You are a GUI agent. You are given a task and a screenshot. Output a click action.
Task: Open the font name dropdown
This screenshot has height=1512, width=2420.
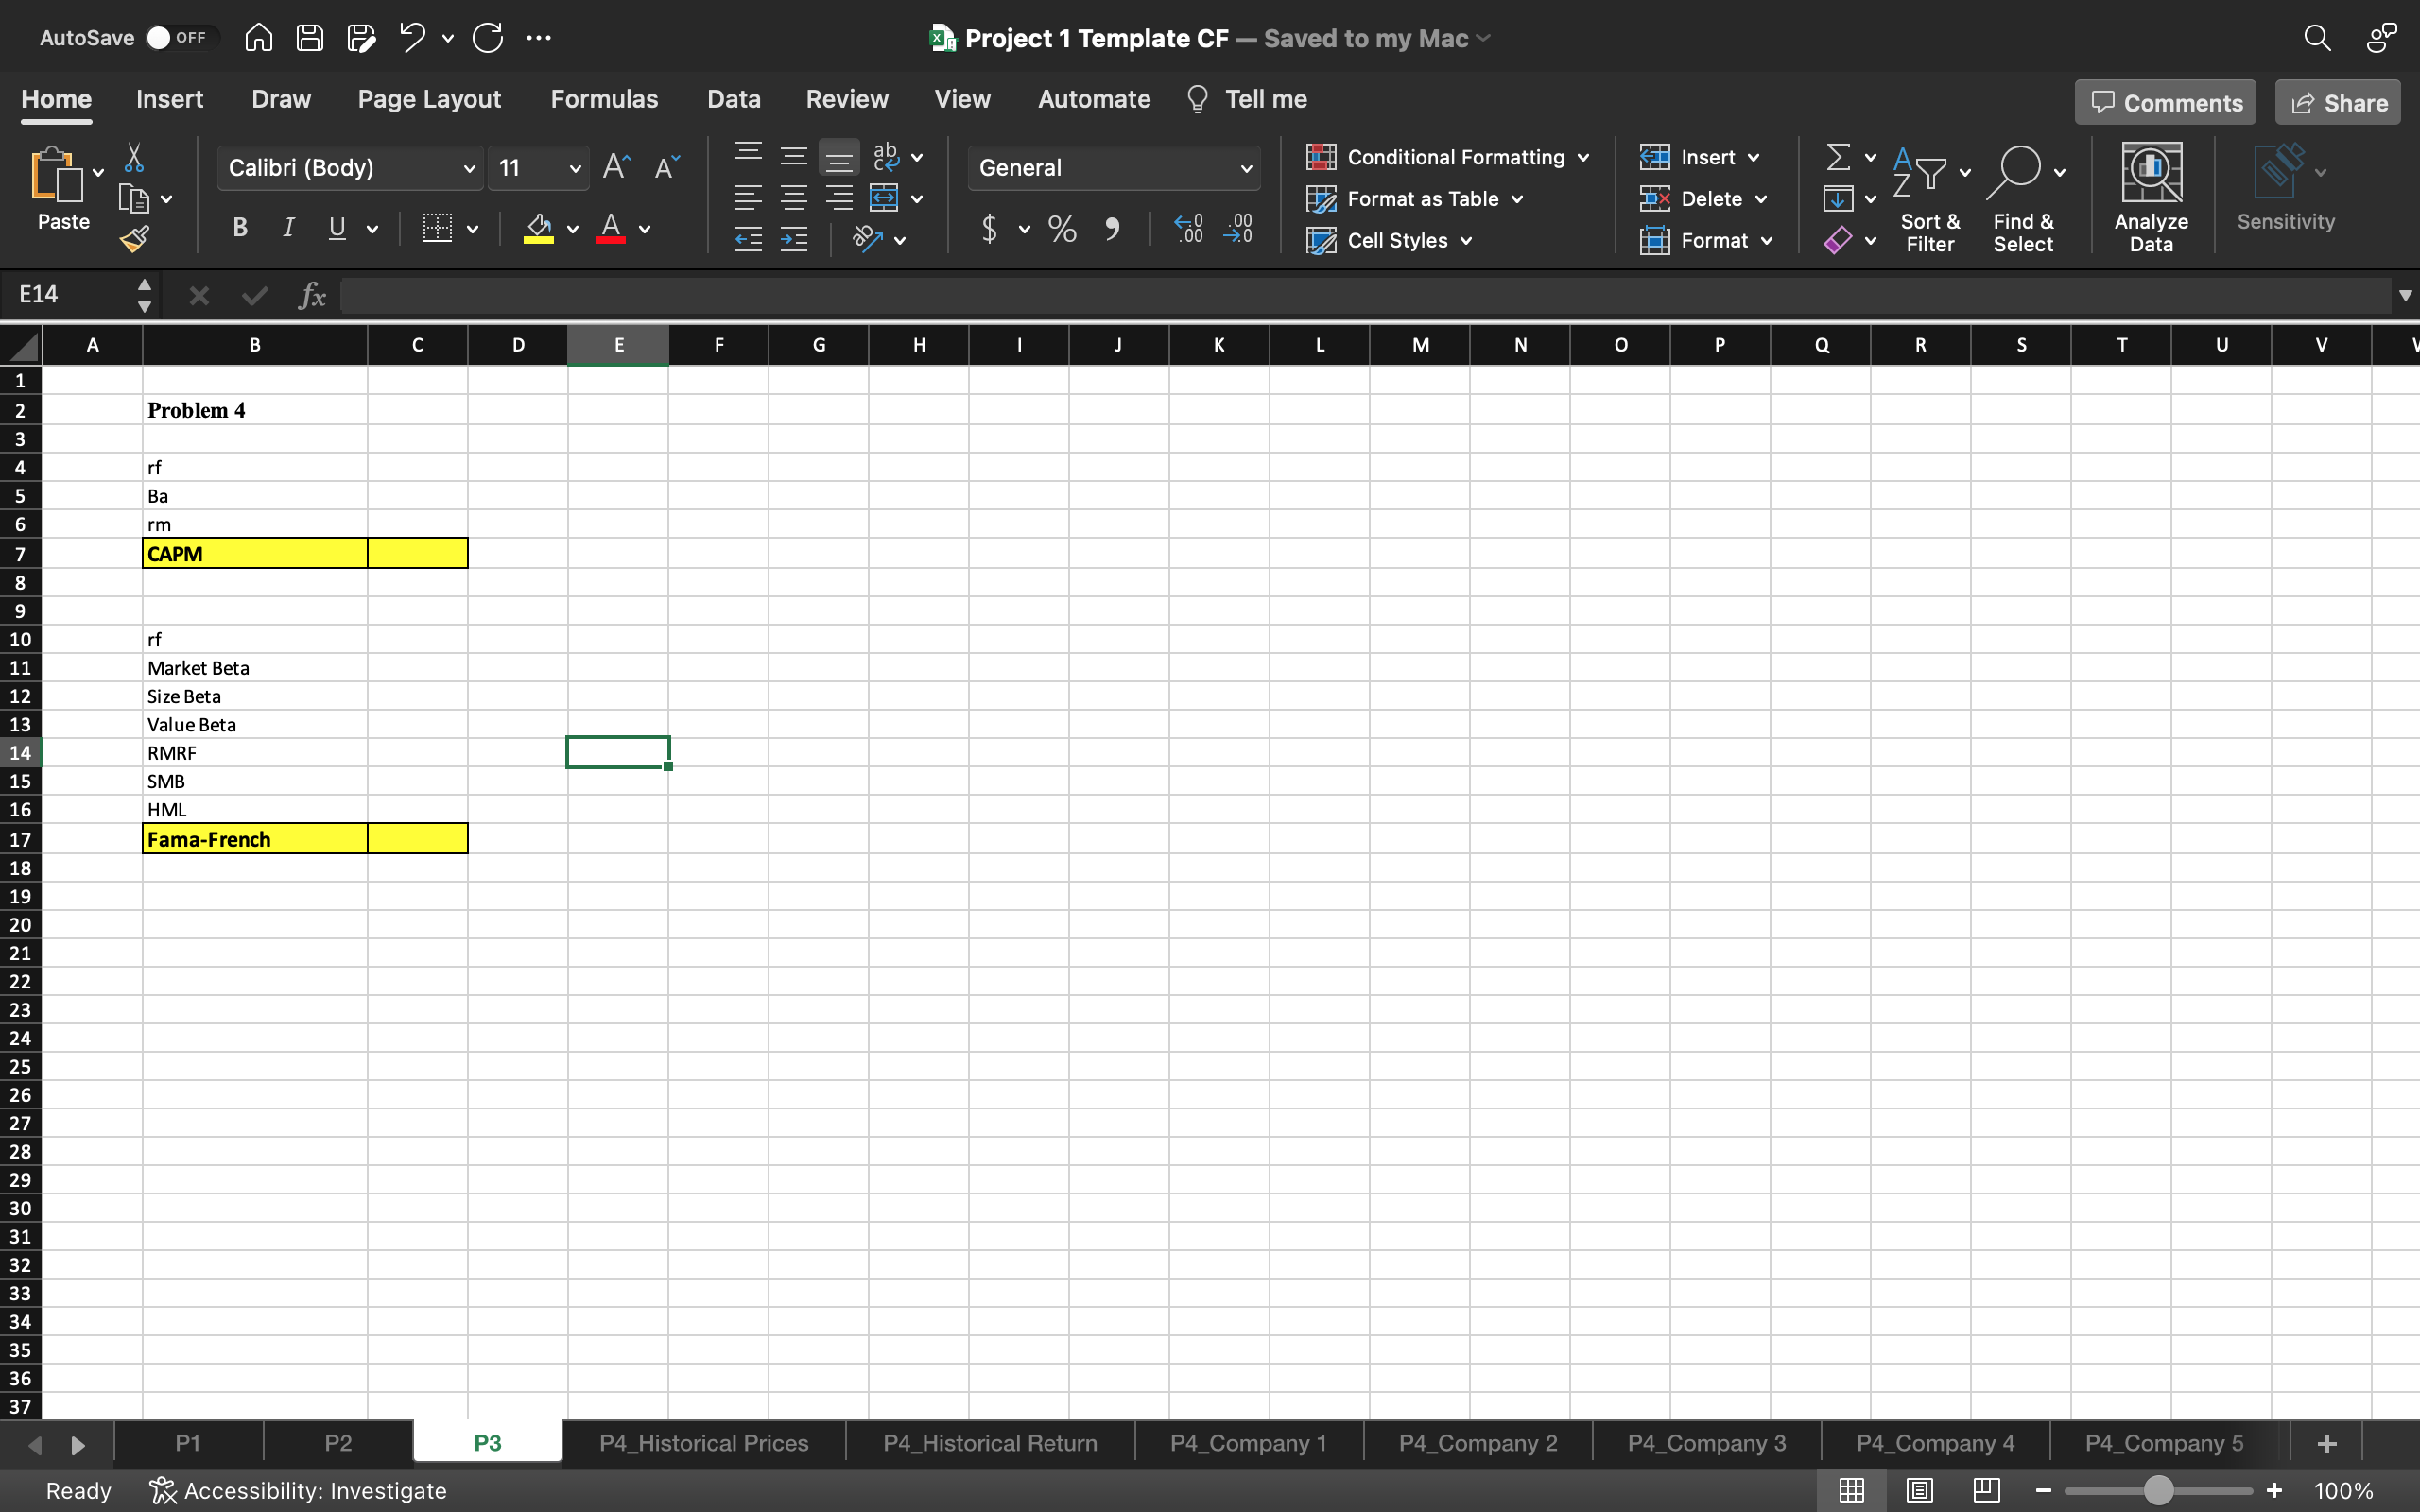468,168
